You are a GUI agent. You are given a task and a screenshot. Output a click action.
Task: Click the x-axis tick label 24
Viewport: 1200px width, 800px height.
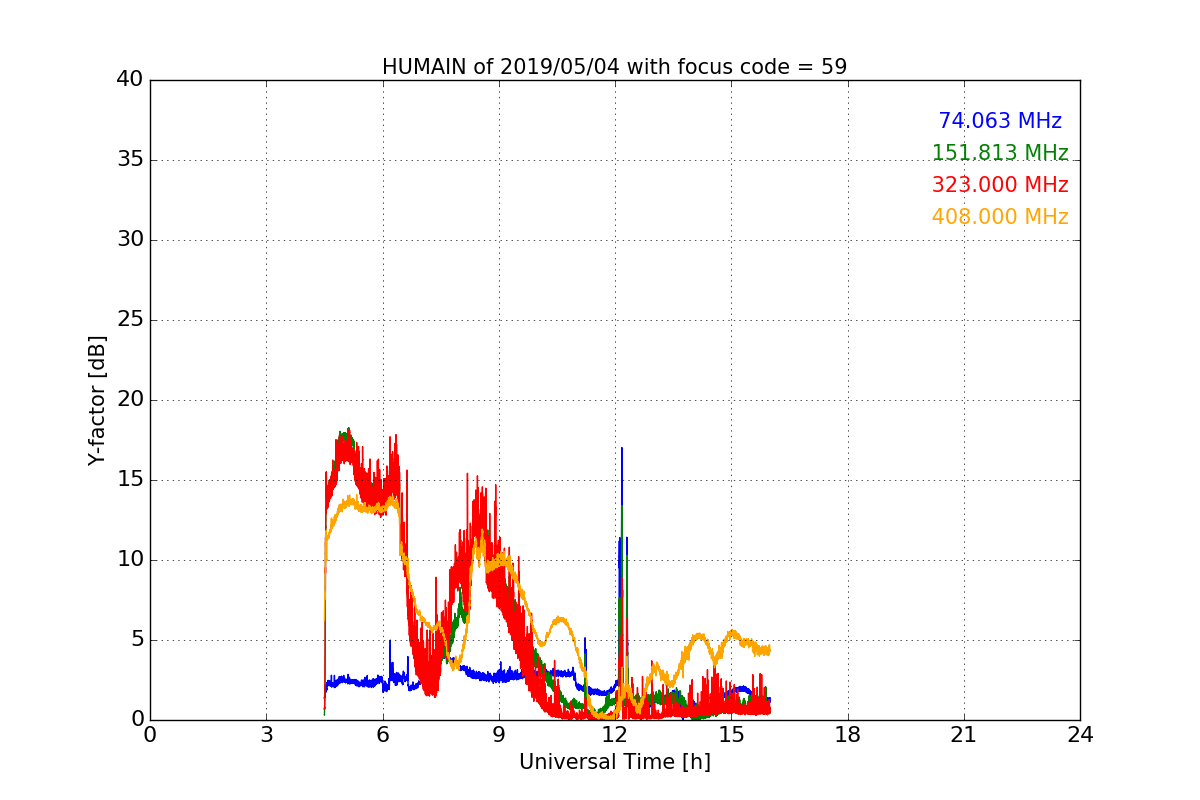pyautogui.click(x=1080, y=735)
